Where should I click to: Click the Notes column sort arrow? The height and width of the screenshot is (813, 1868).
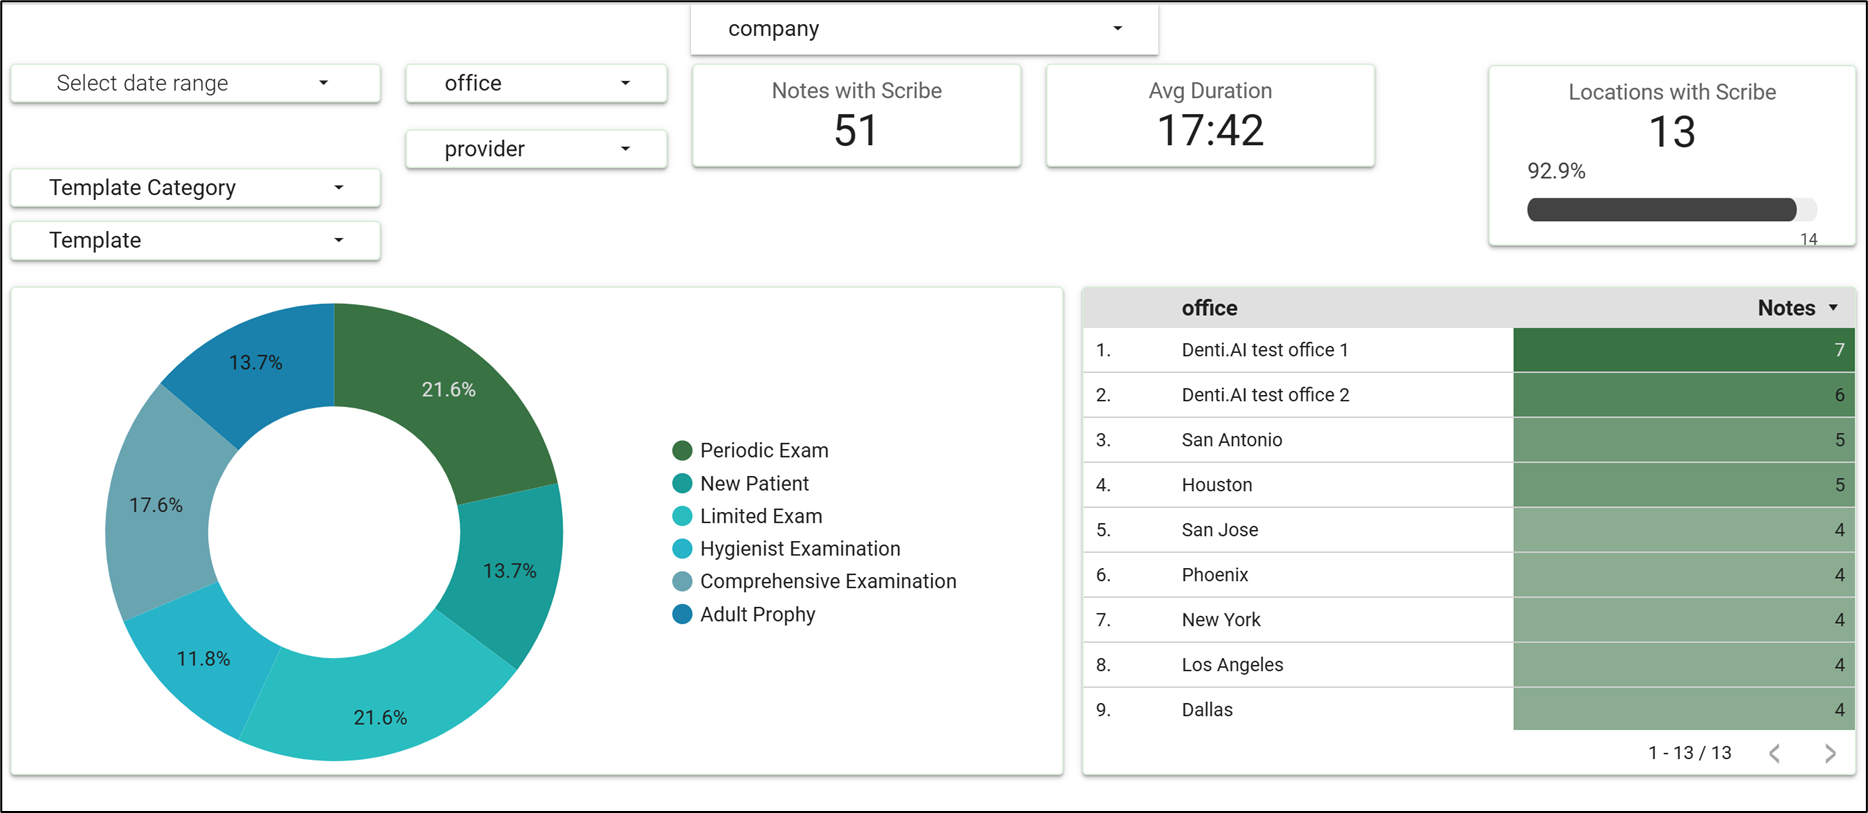pyautogui.click(x=1833, y=308)
